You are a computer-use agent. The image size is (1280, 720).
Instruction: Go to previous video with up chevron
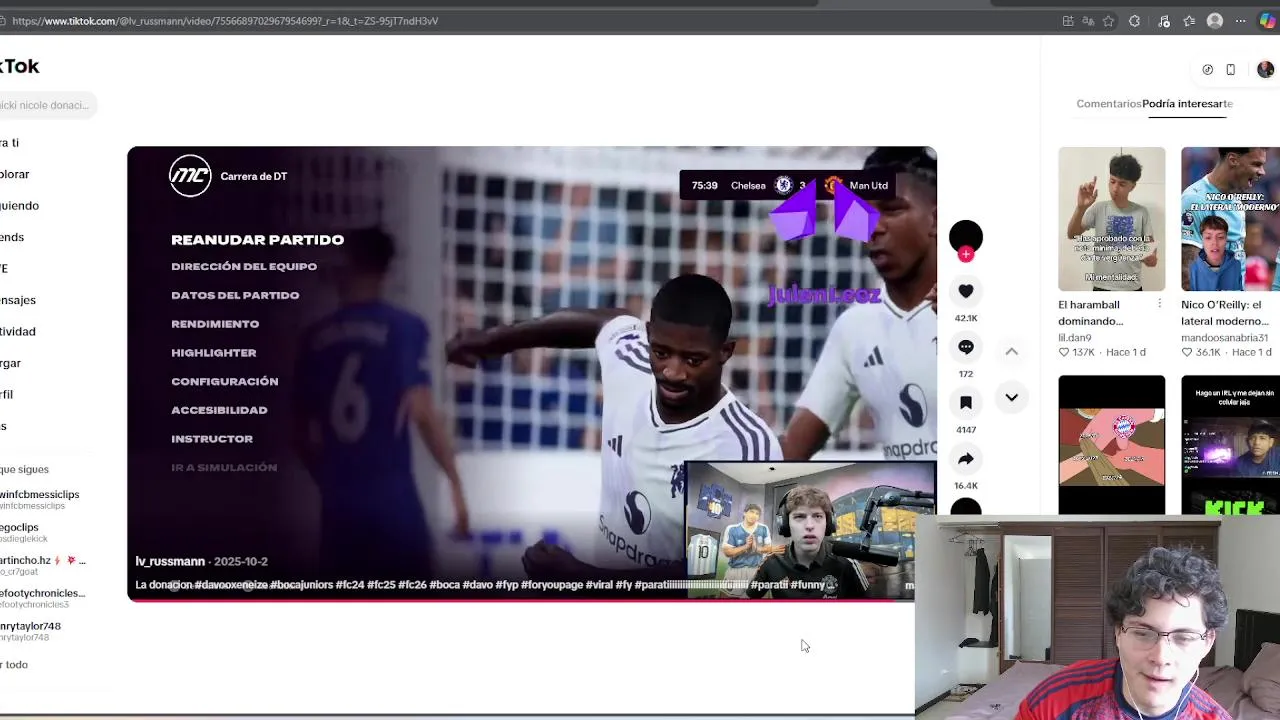click(x=1012, y=352)
